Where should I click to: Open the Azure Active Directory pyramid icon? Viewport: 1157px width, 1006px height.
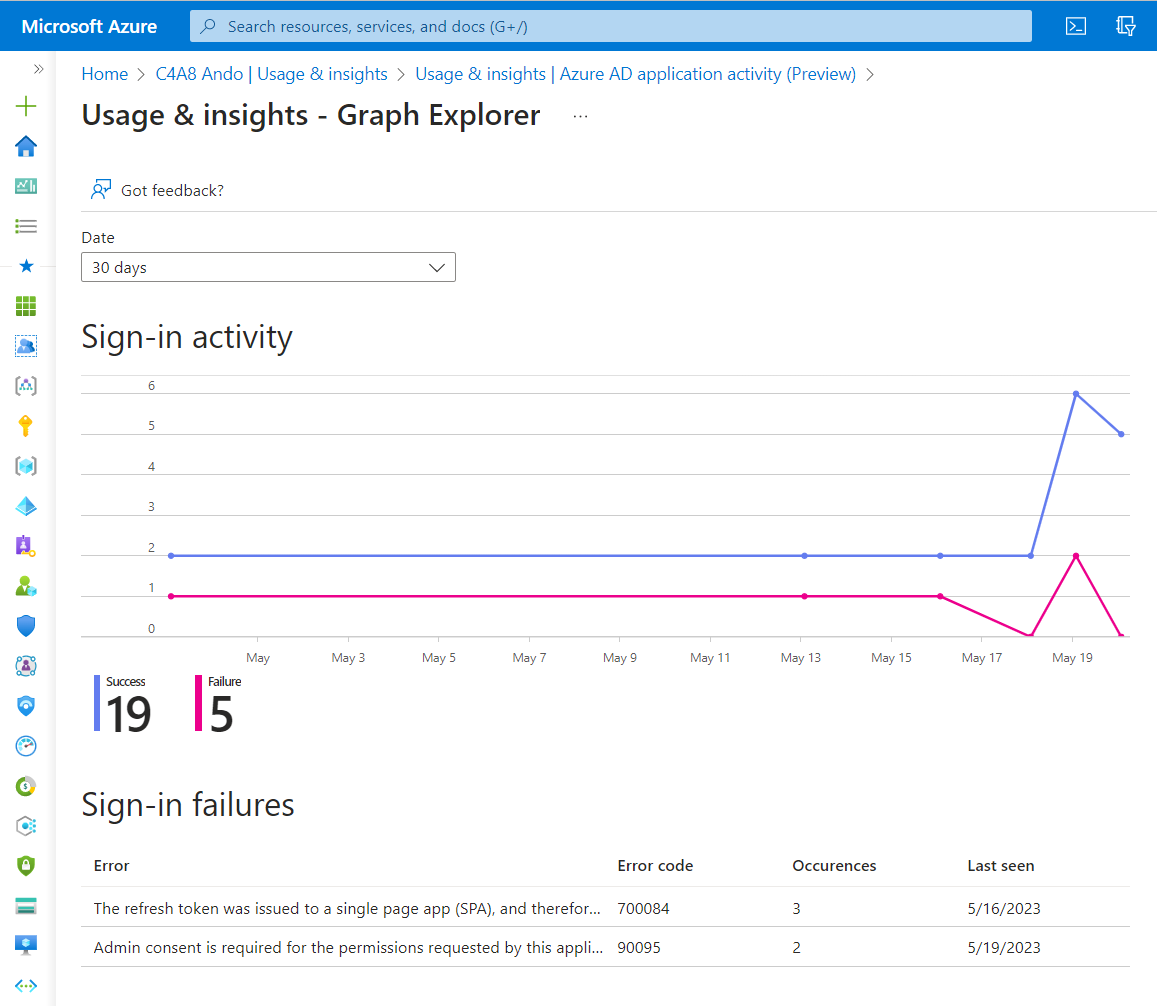(x=26, y=506)
